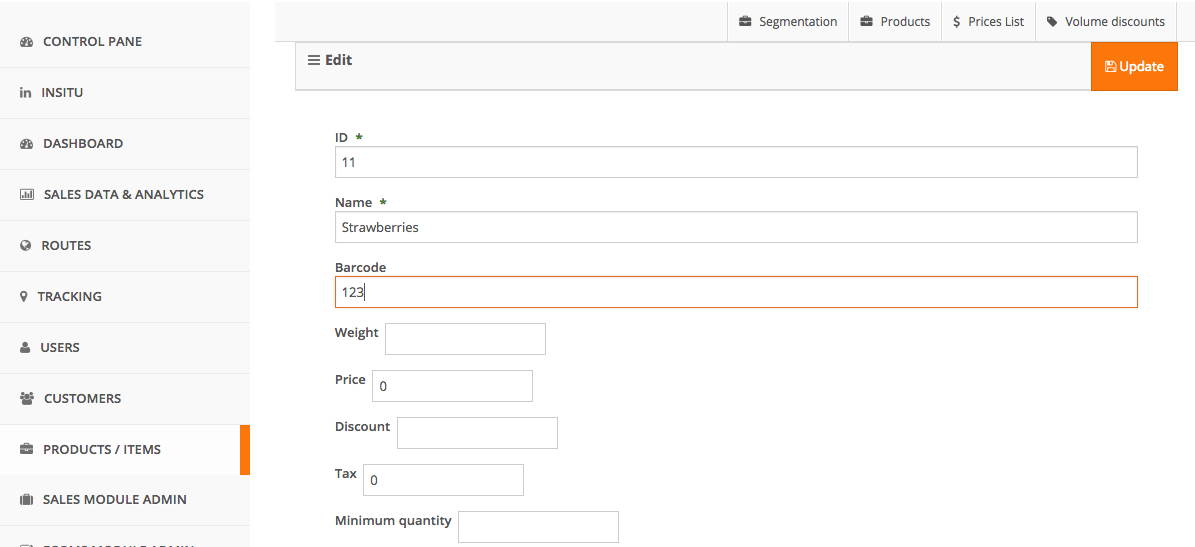Image resolution: width=1195 pixels, height=547 pixels.
Task: Select Products / Items in sidebar
Action: point(101,450)
